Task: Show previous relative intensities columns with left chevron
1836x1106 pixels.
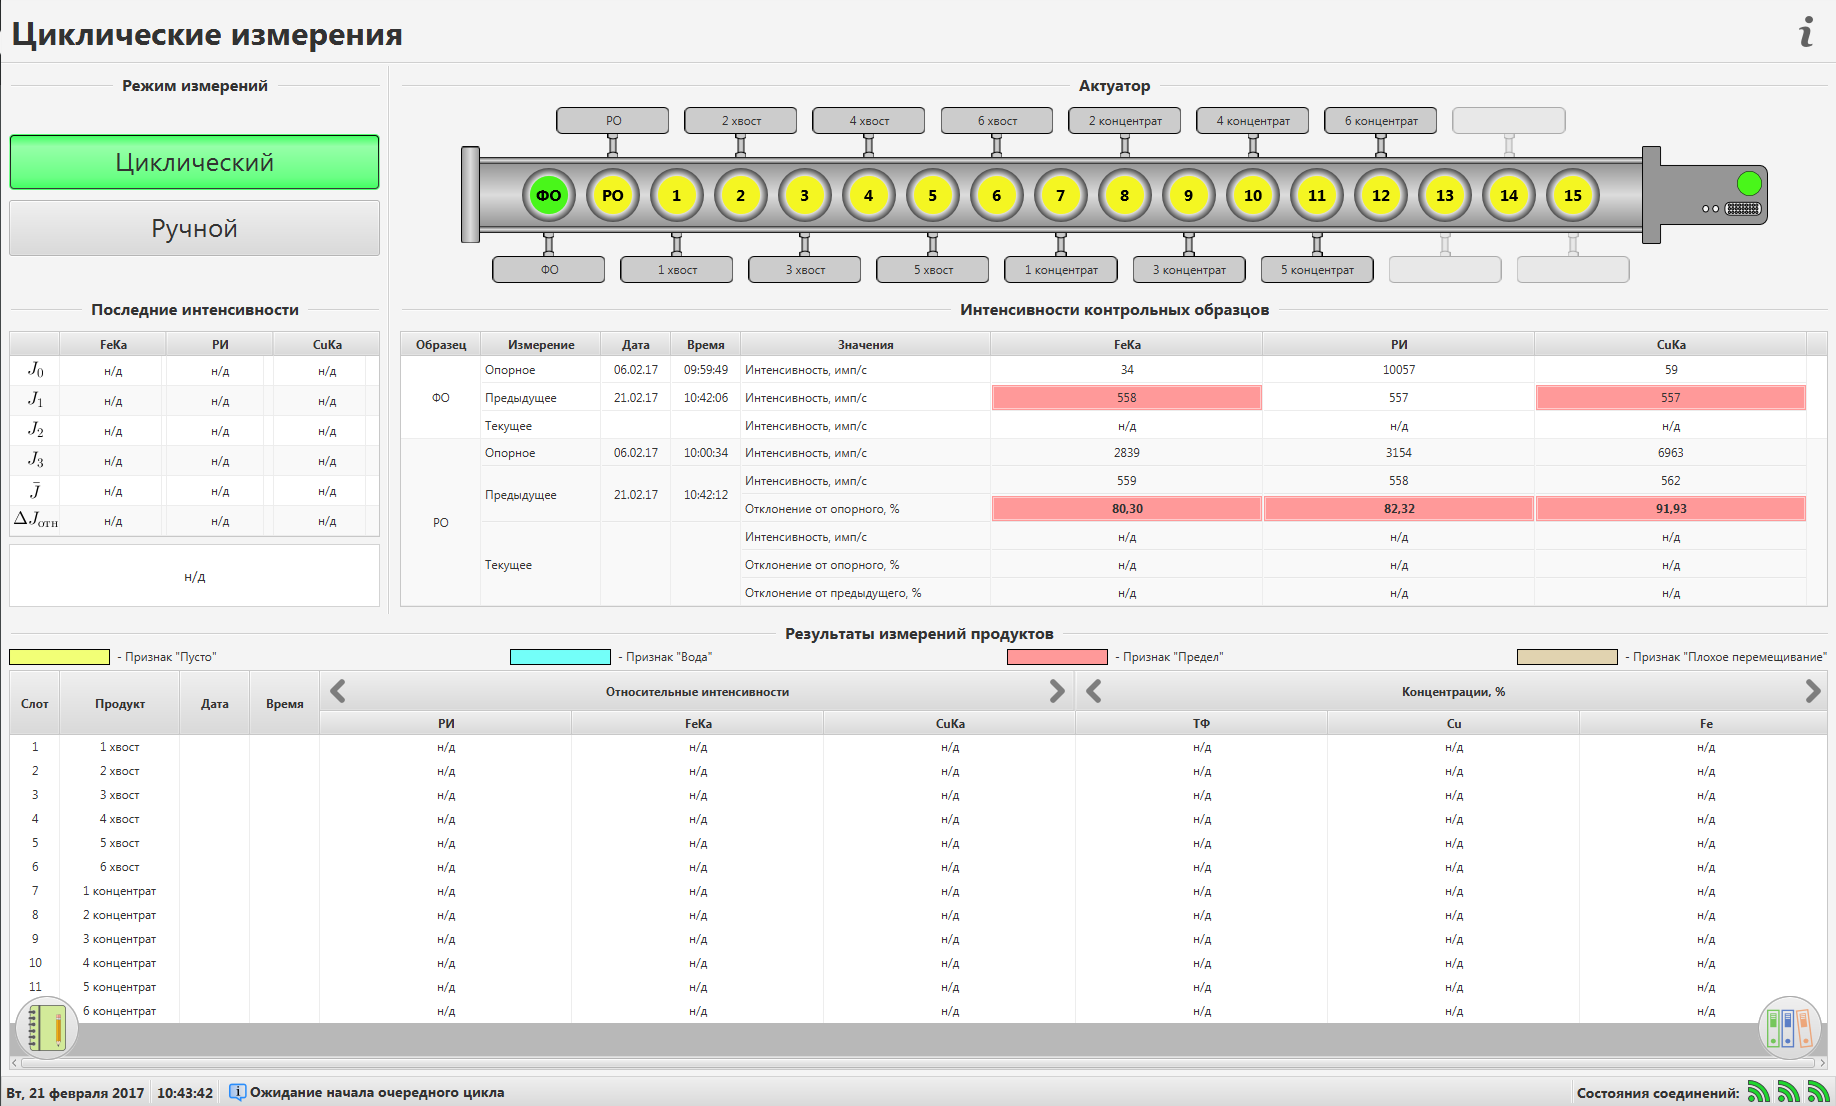Action: (x=338, y=691)
